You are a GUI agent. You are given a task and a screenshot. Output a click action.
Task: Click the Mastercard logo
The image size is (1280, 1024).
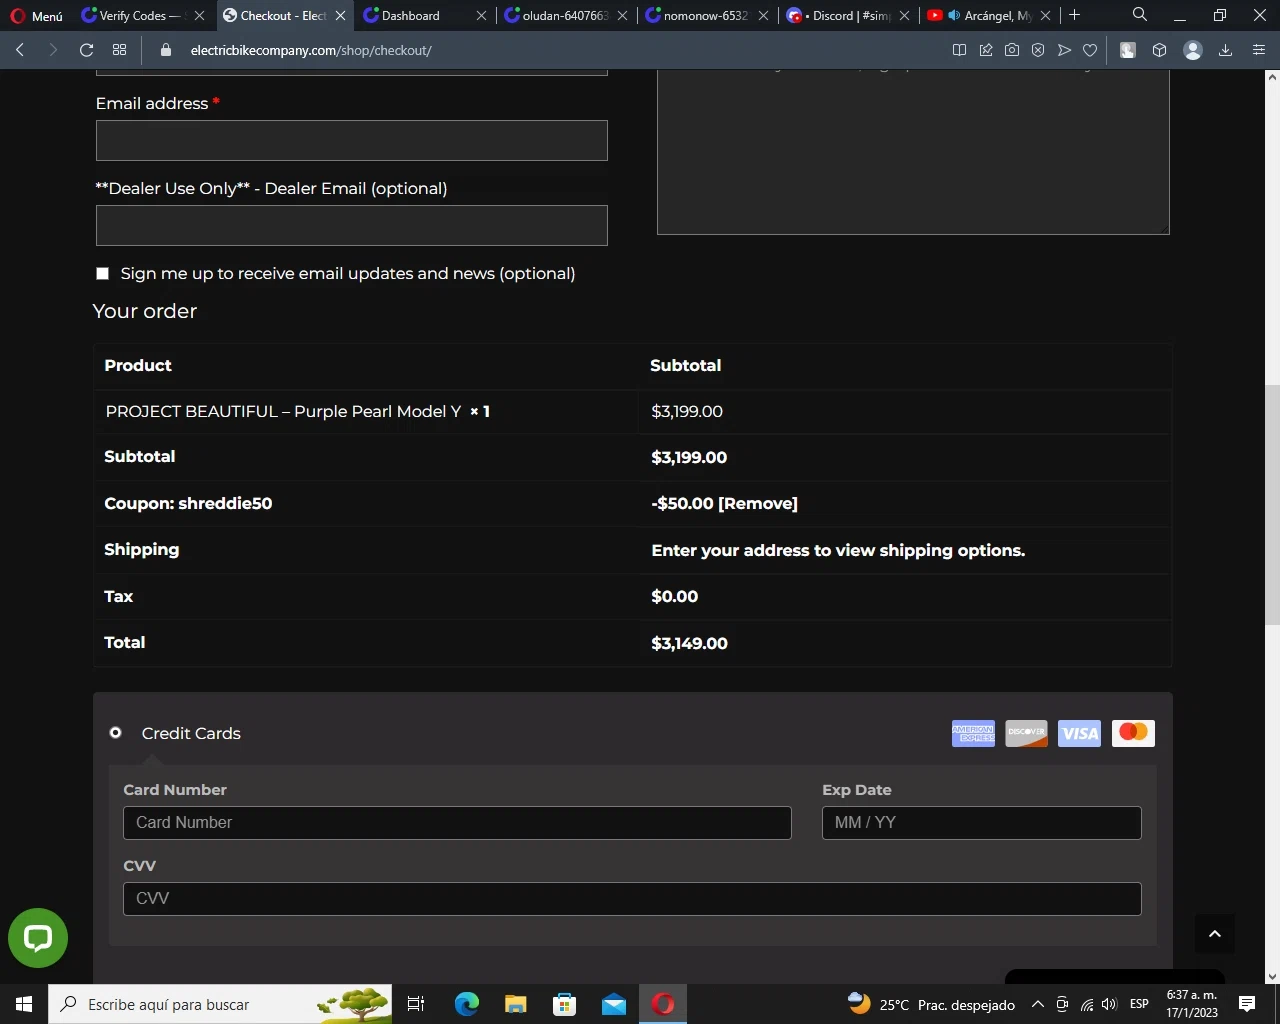[1133, 733]
